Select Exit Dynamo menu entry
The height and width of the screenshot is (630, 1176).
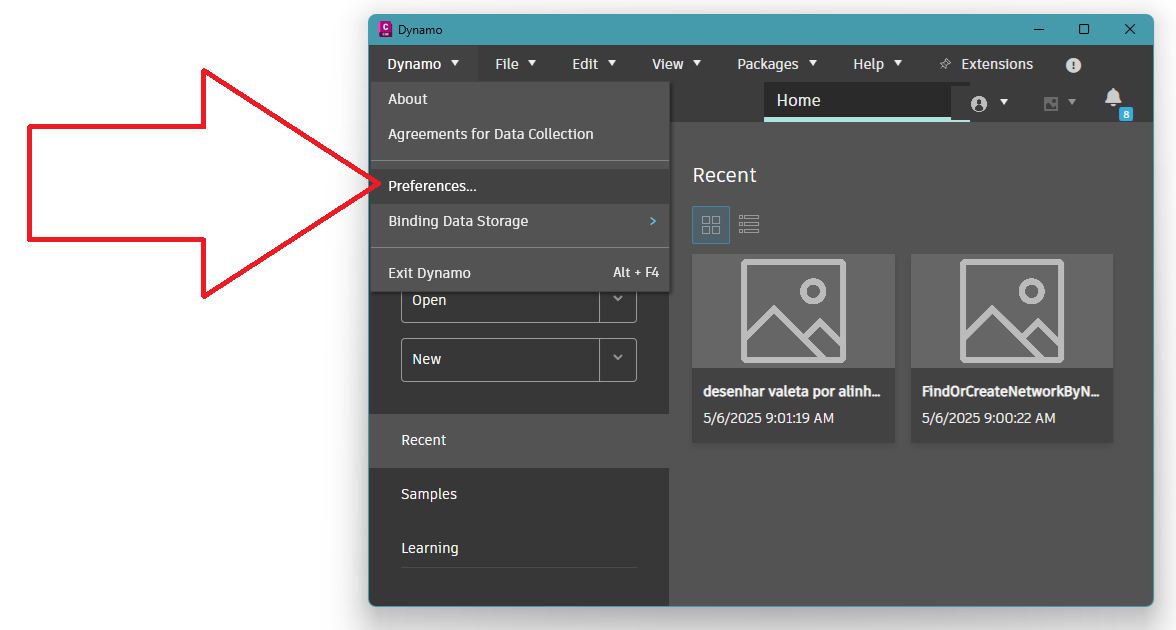[520, 273]
